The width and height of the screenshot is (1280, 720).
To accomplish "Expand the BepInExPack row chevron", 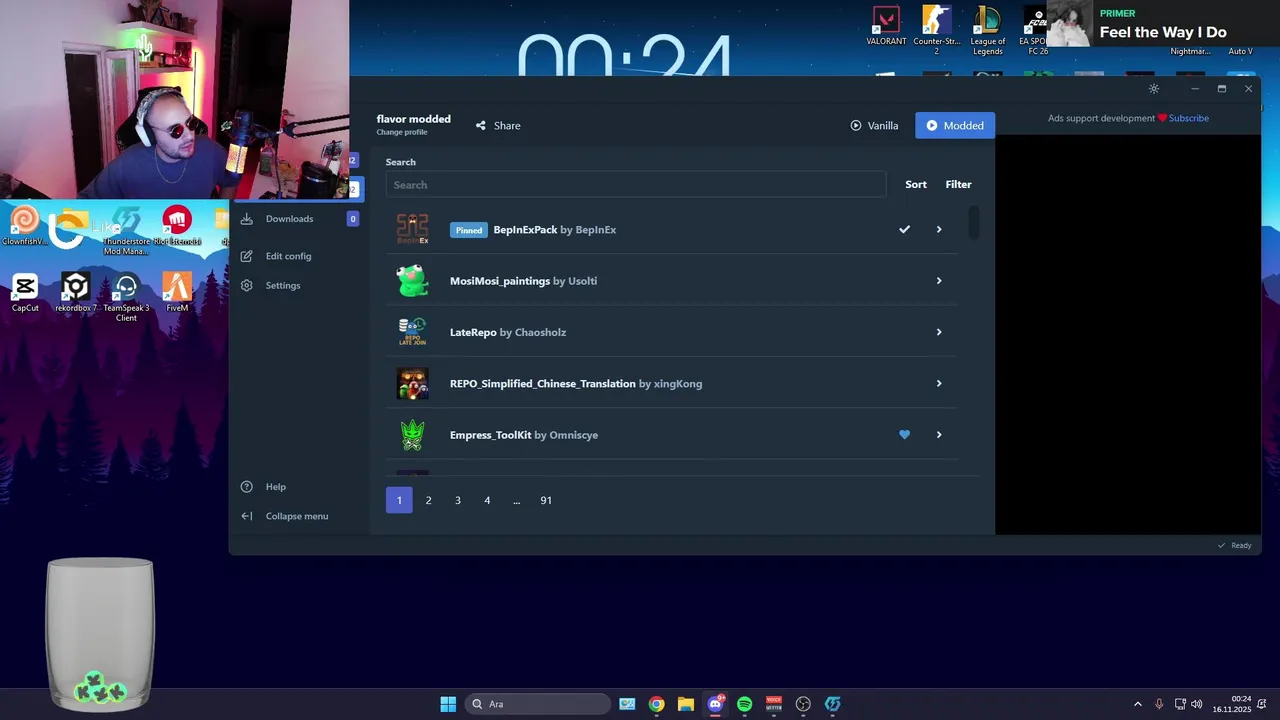I will 939,230.
